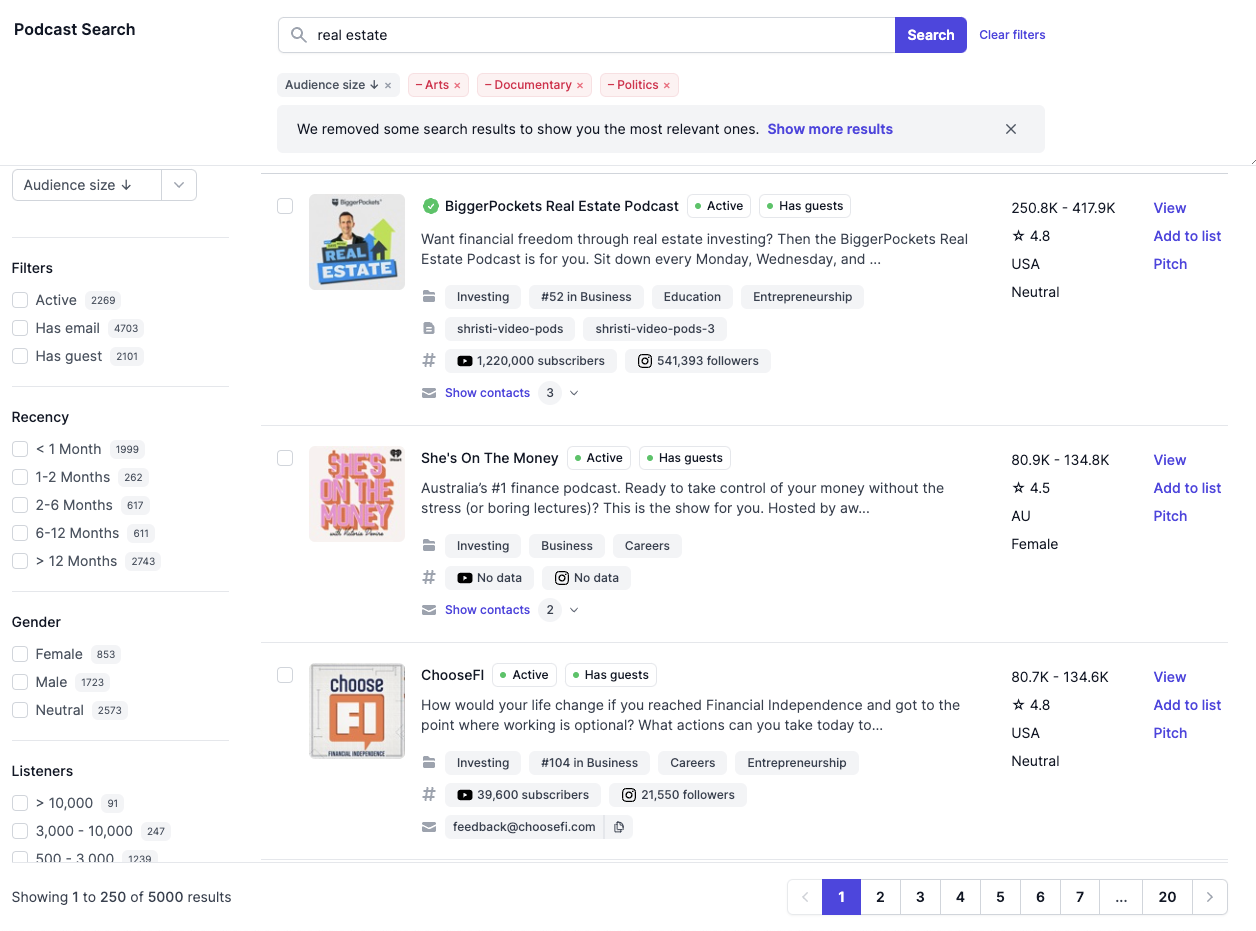
Task: Click the envelope icon in ChooseFI row
Action: click(429, 827)
